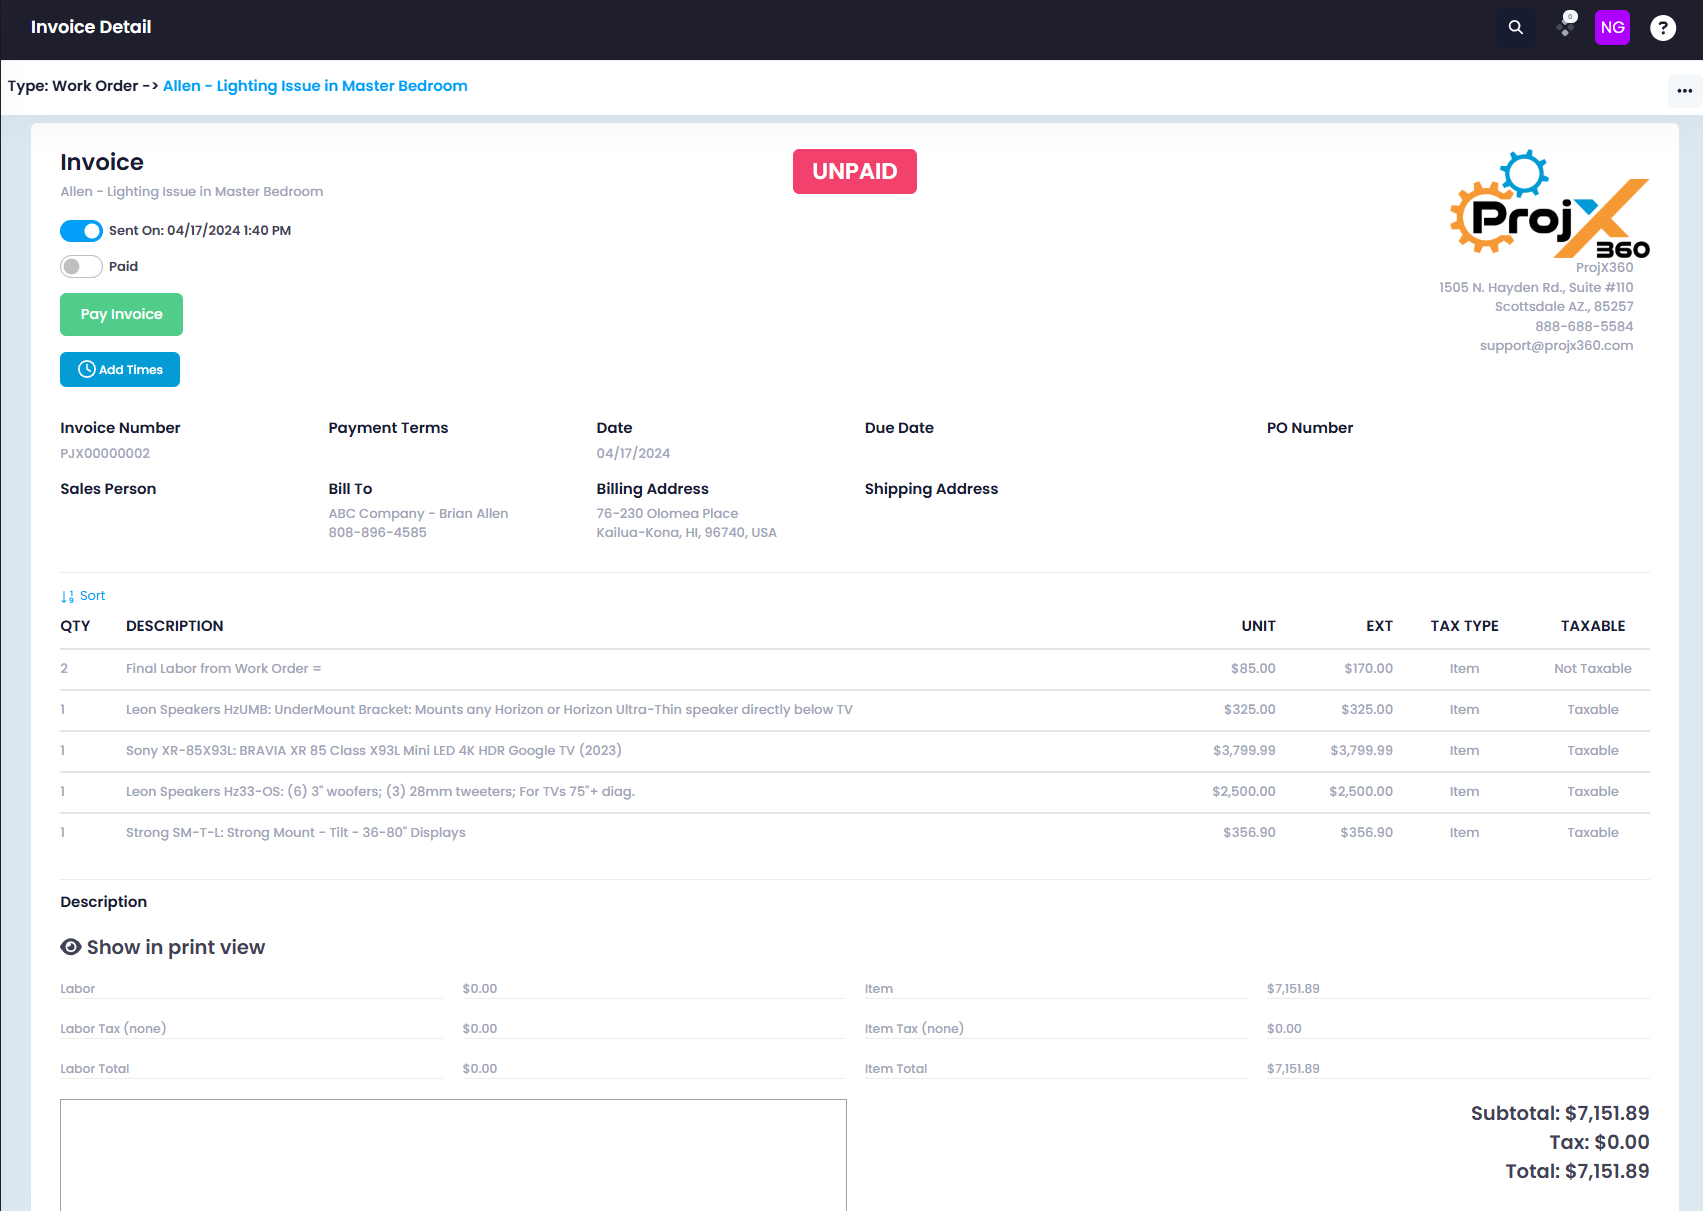Click the Add Times button
Viewport: 1703px width, 1211px height.
[x=120, y=369]
